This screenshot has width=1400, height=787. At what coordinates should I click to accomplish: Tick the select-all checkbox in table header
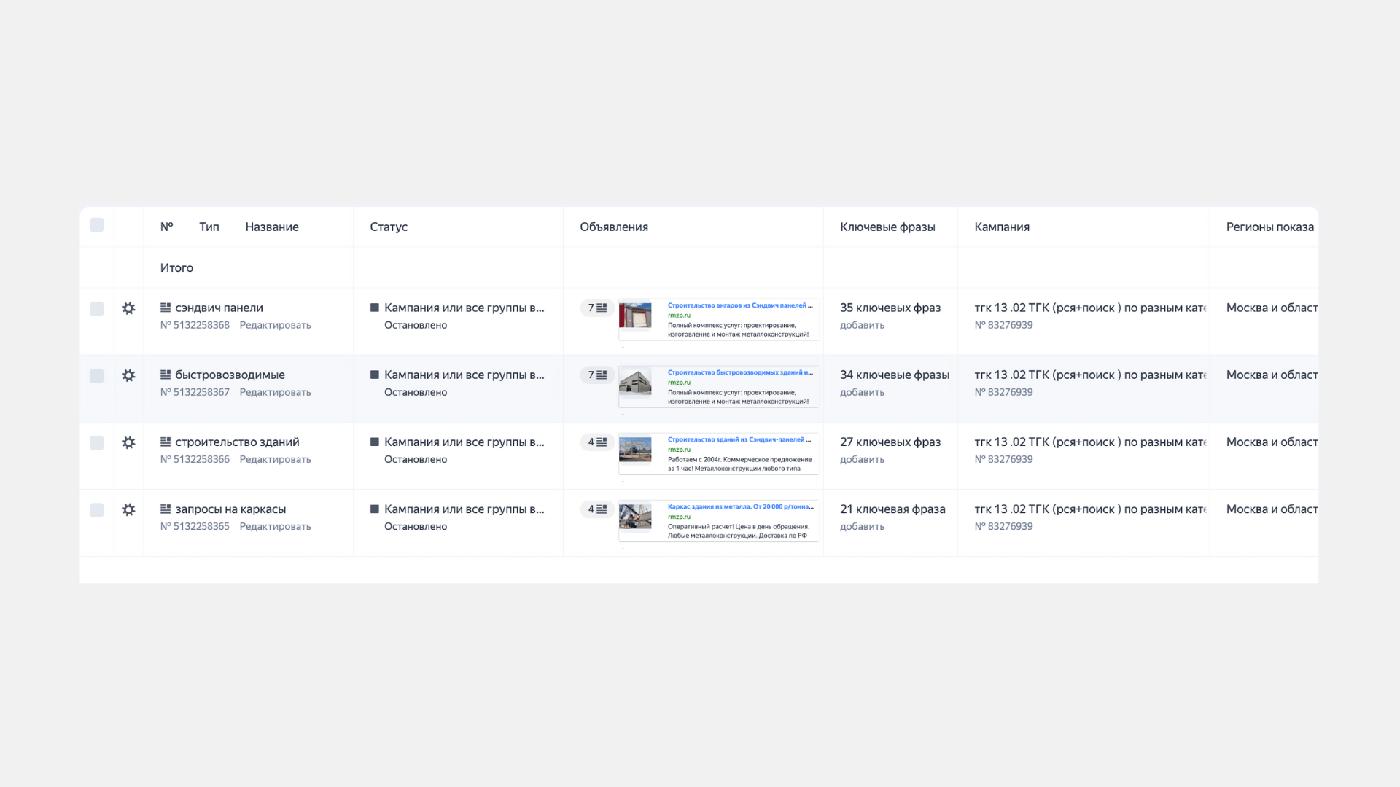(x=97, y=226)
